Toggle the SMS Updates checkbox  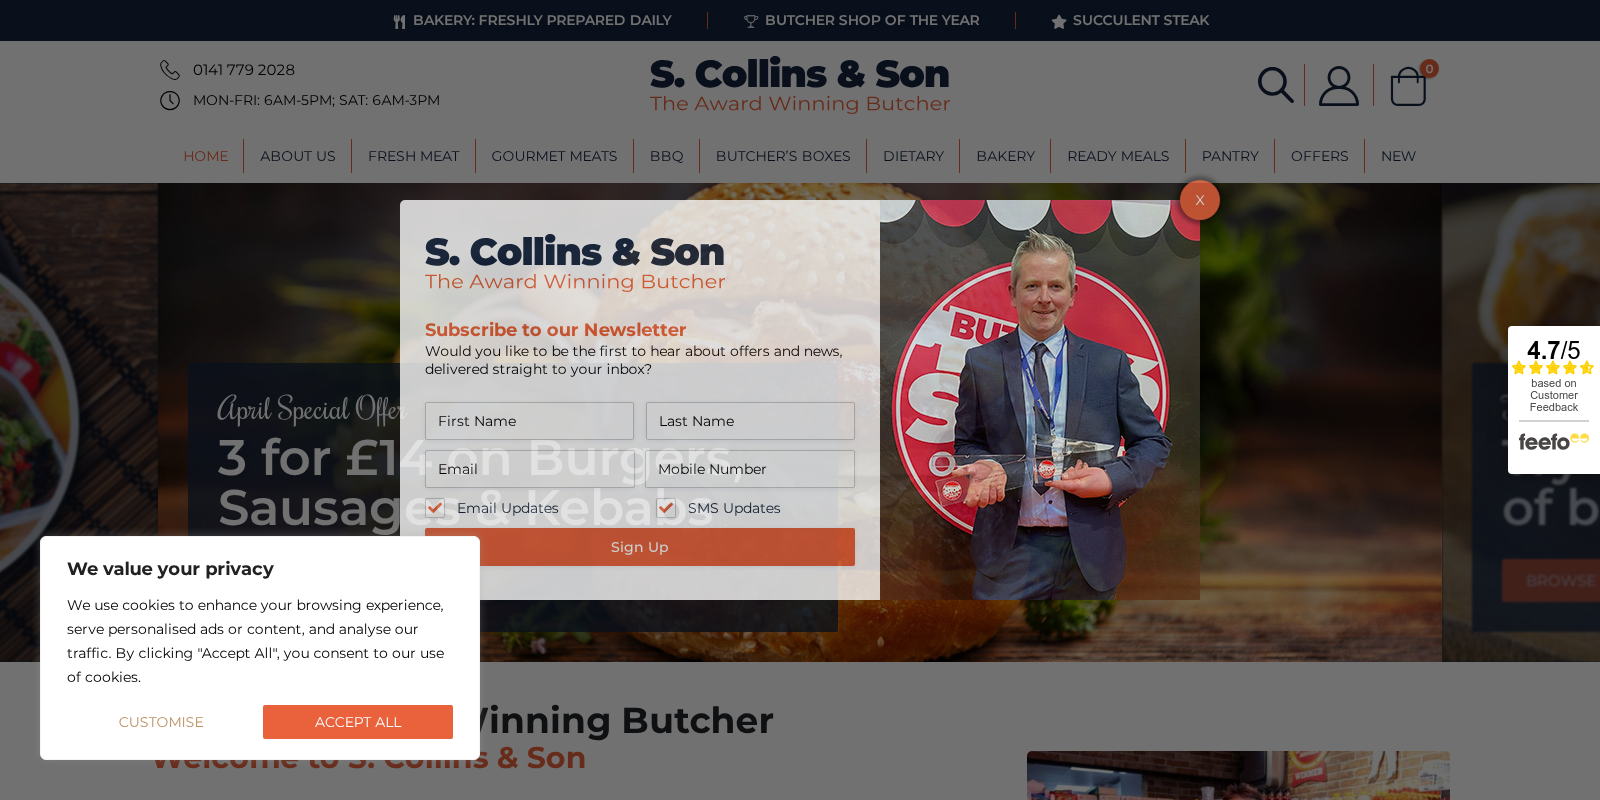pyautogui.click(x=666, y=508)
